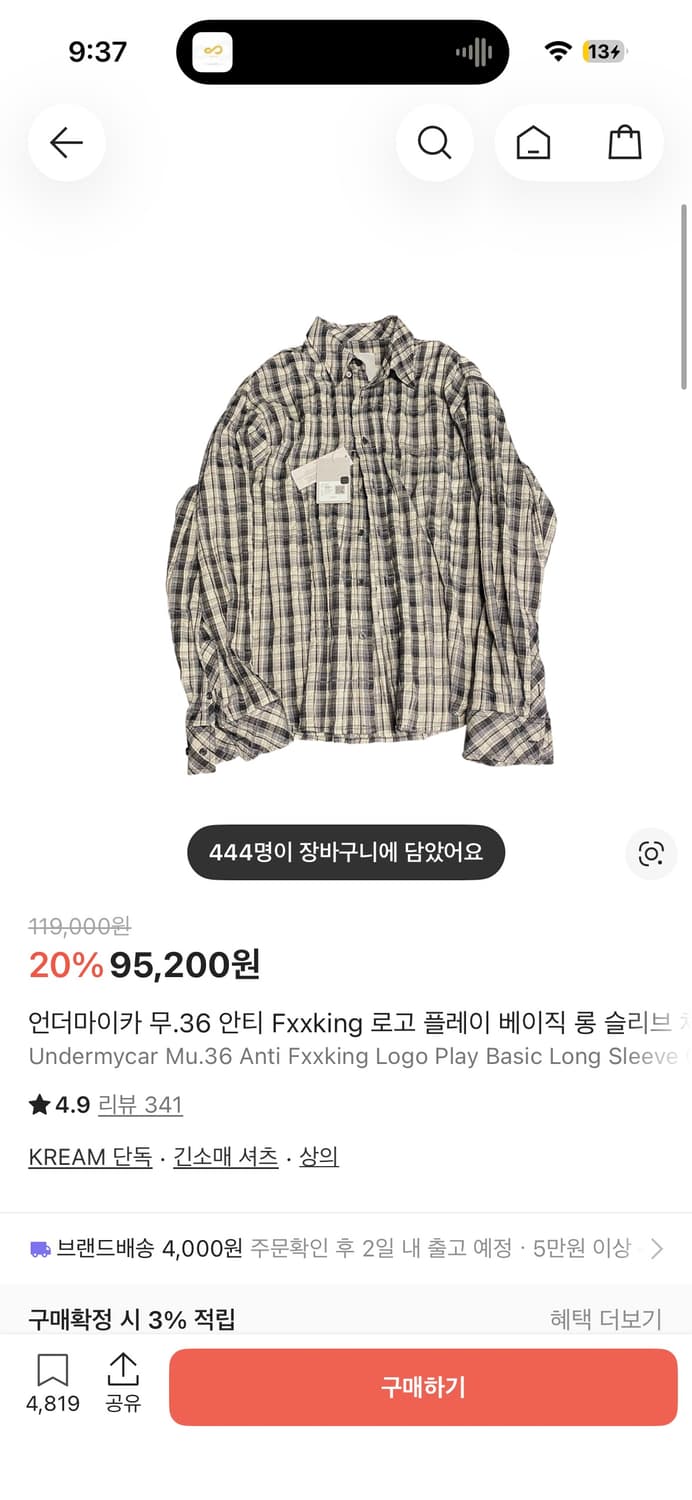Browse the 상의 category

coord(320,1156)
